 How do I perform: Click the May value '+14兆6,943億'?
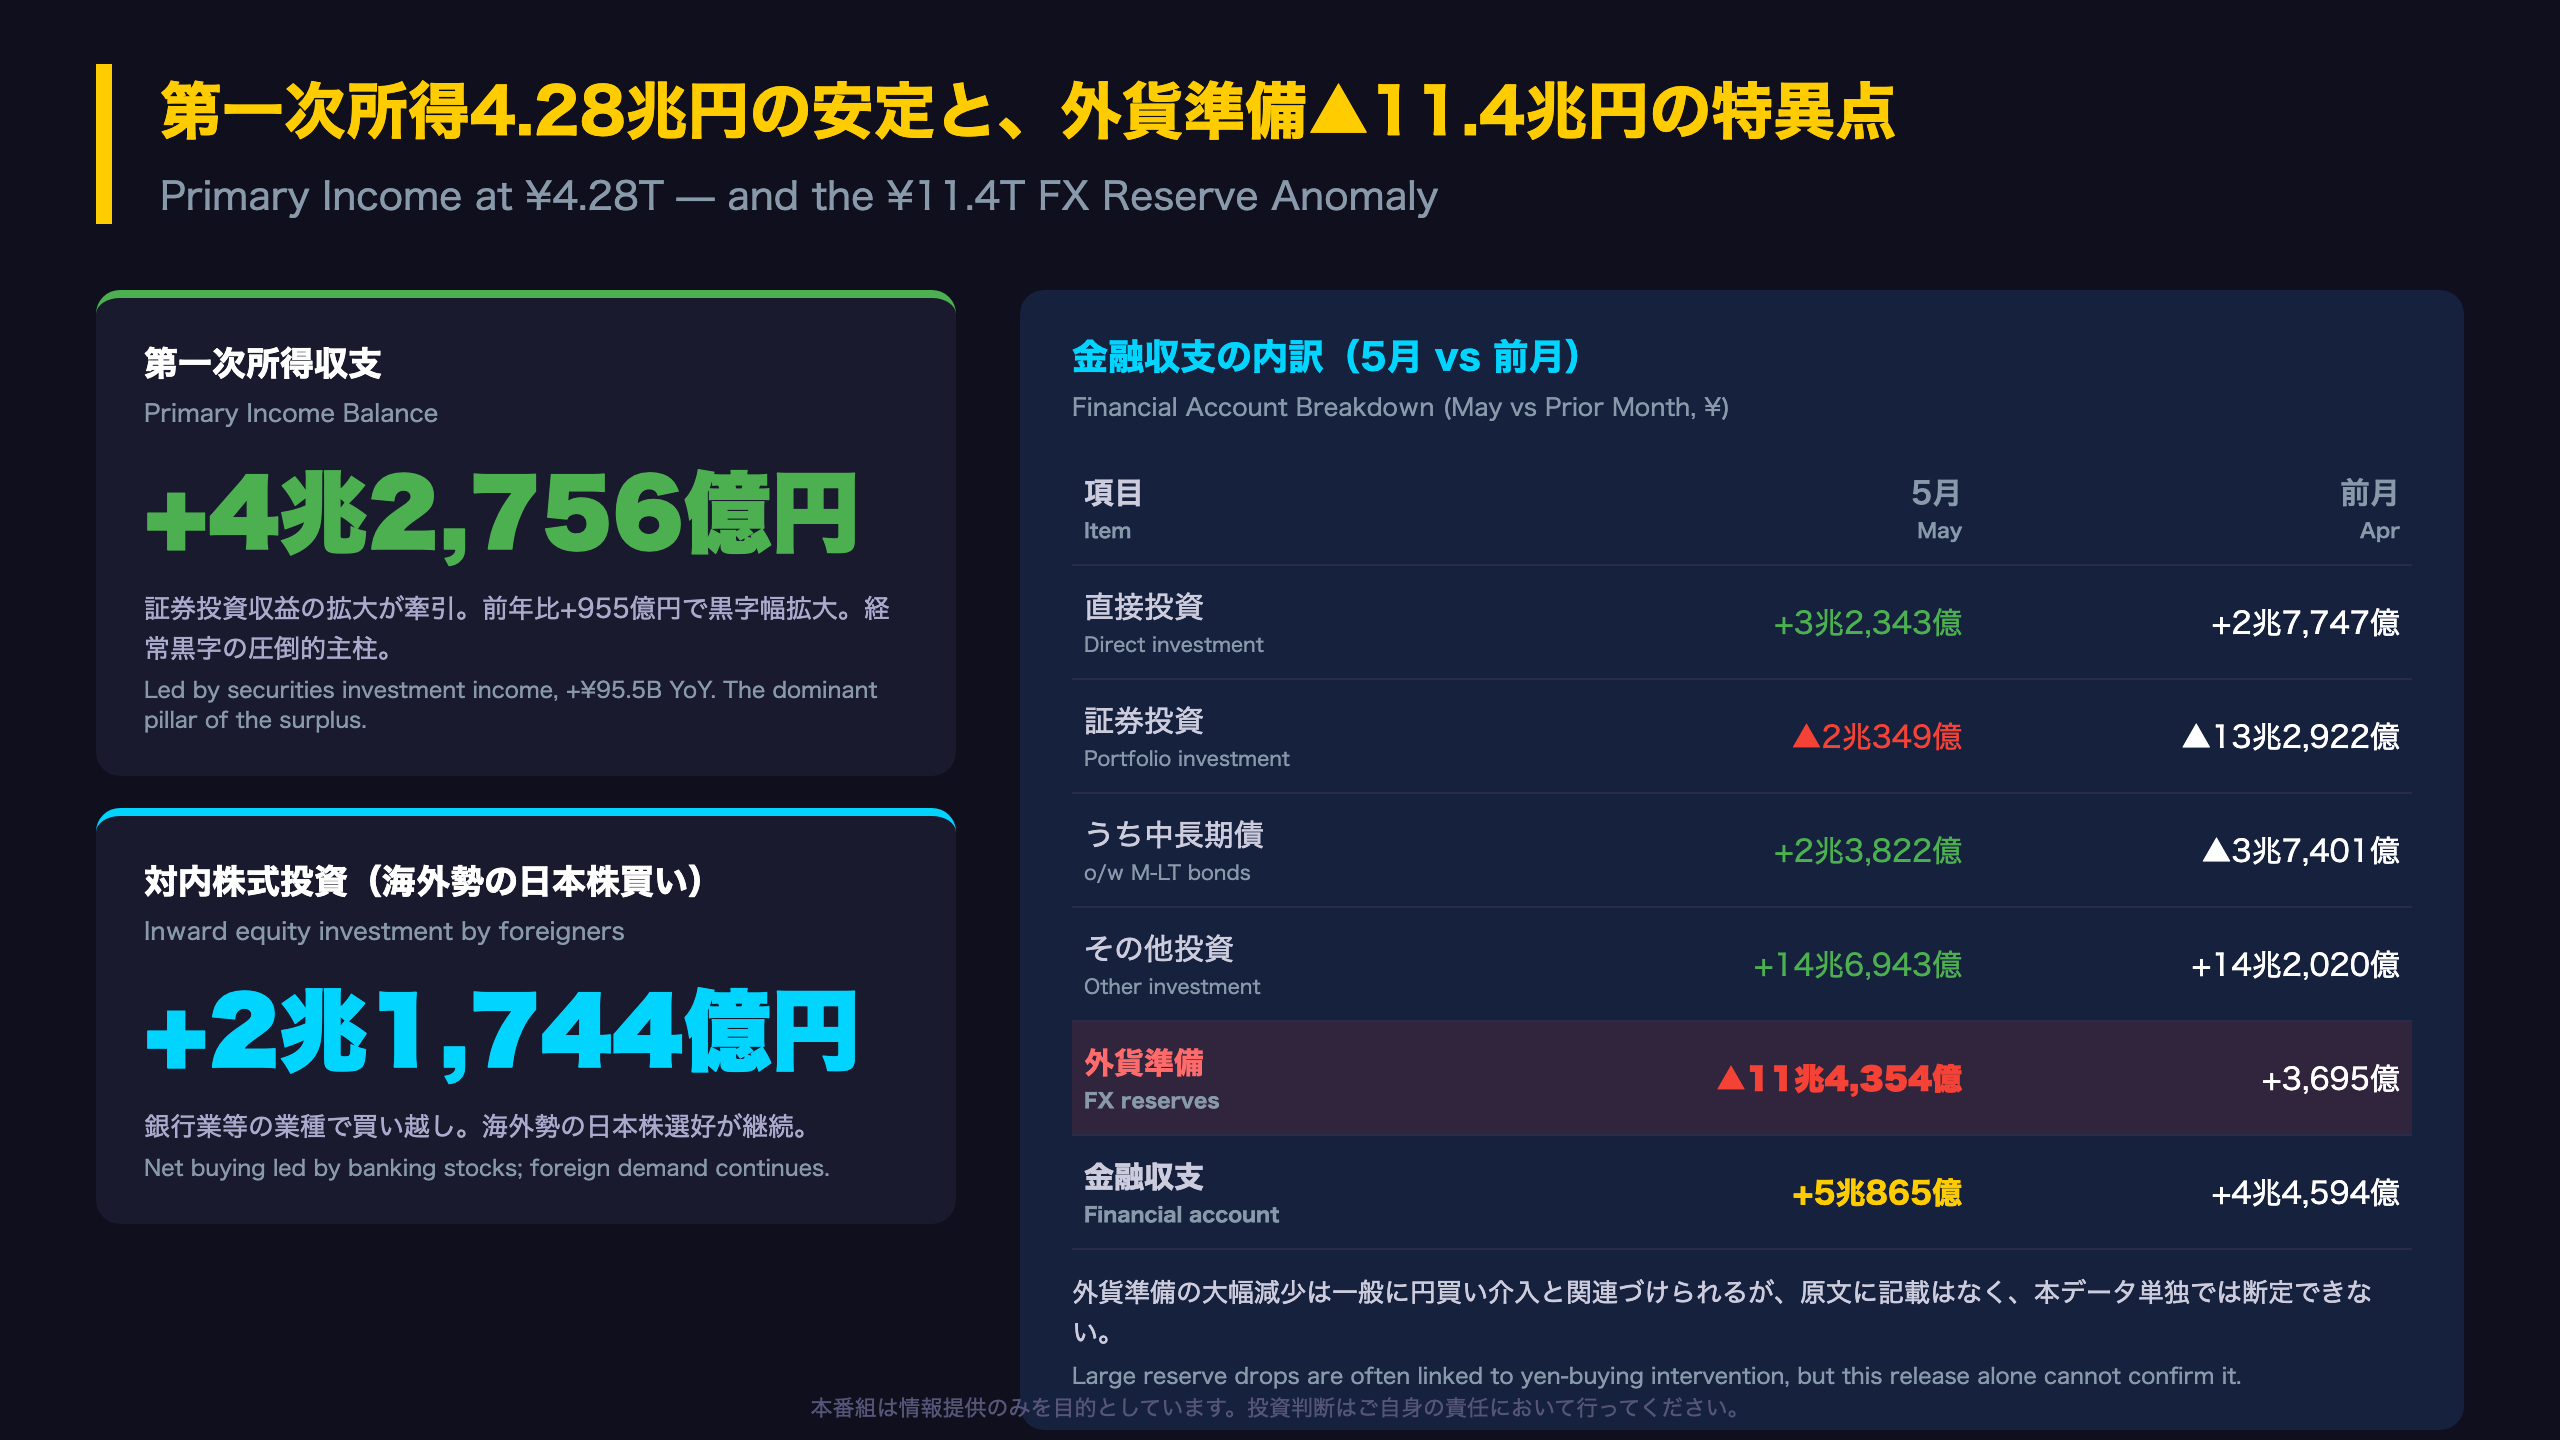(1857, 965)
